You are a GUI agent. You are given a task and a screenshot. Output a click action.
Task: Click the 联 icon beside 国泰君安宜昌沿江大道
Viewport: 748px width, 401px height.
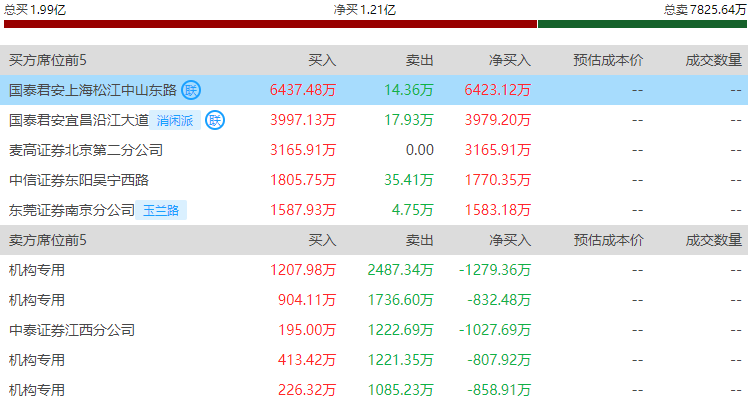tap(215, 120)
